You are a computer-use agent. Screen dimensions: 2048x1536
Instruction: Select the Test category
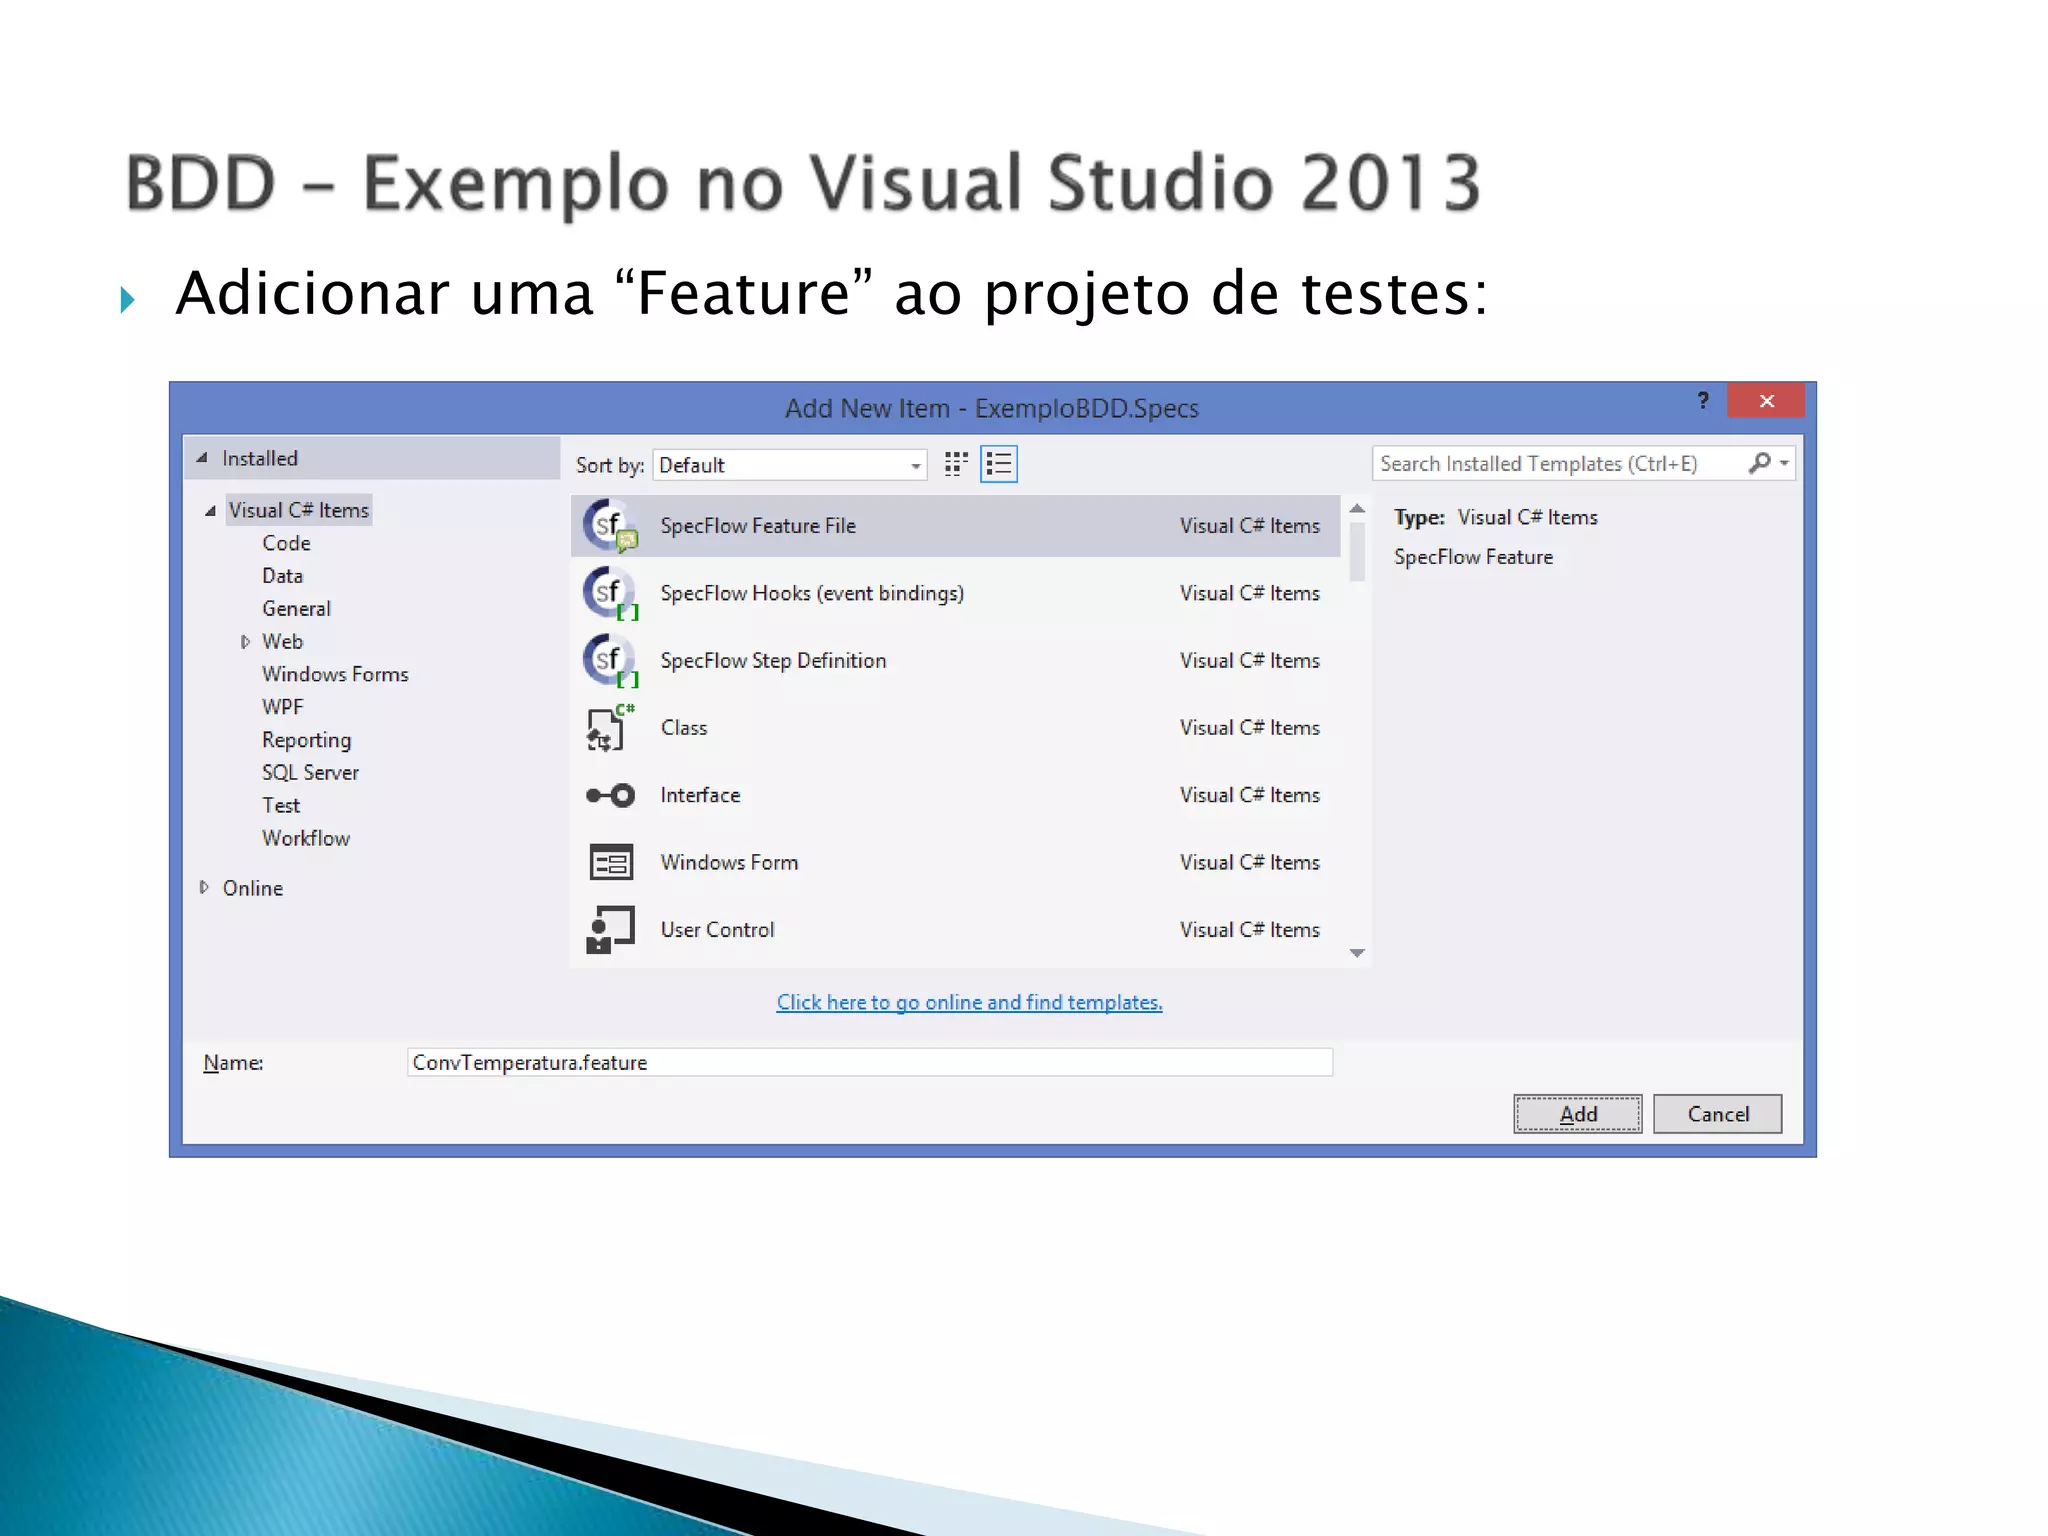(281, 806)
